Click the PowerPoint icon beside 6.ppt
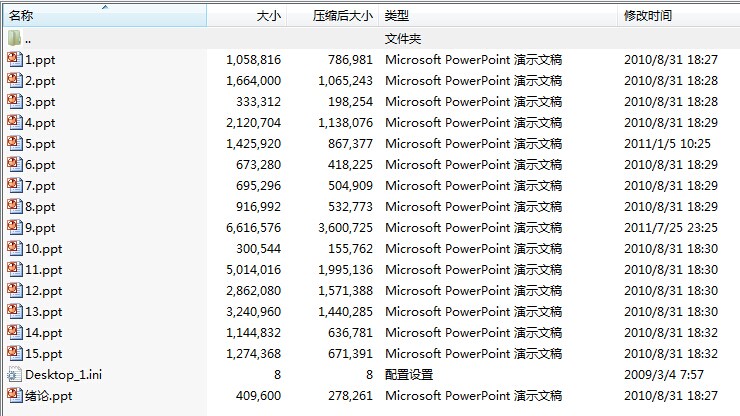740x416 pixels. tap(15, 164)
